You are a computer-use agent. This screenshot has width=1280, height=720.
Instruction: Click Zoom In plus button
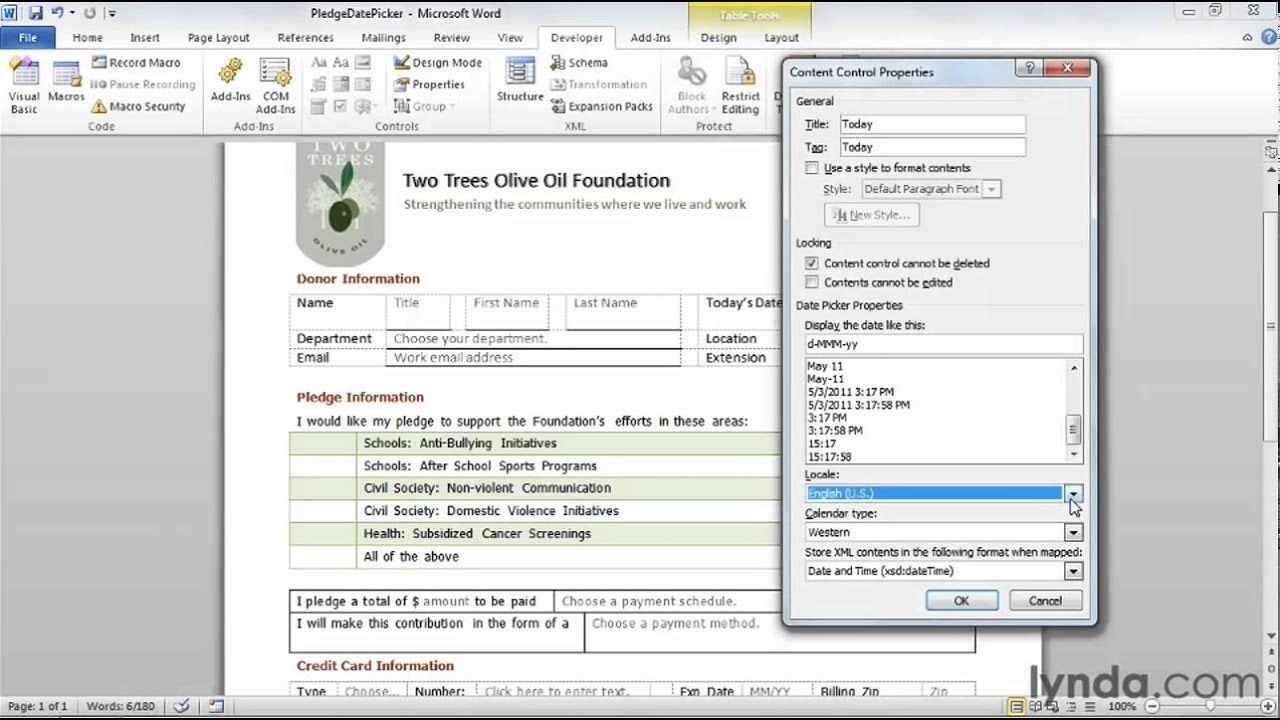[x=1269, y=706]
